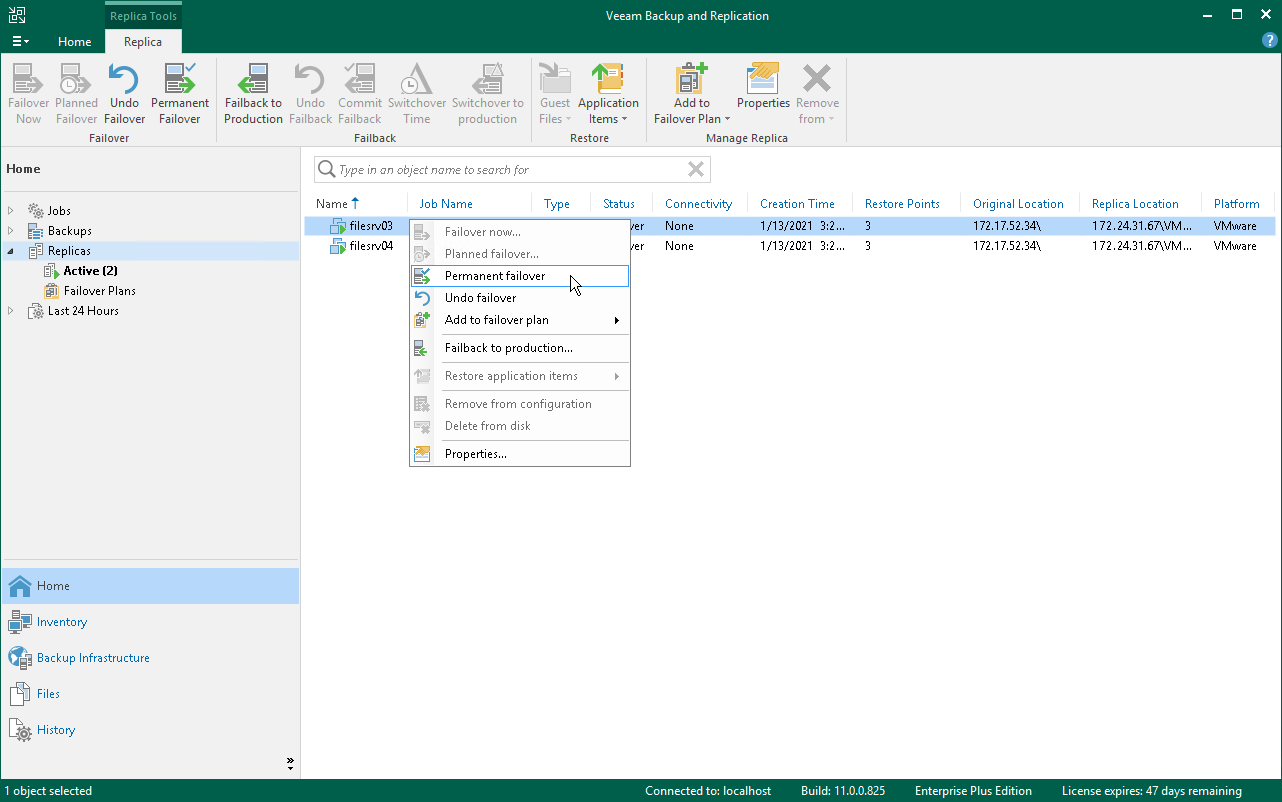
Task: Expand the Jobs tree node
Action: 11,211
